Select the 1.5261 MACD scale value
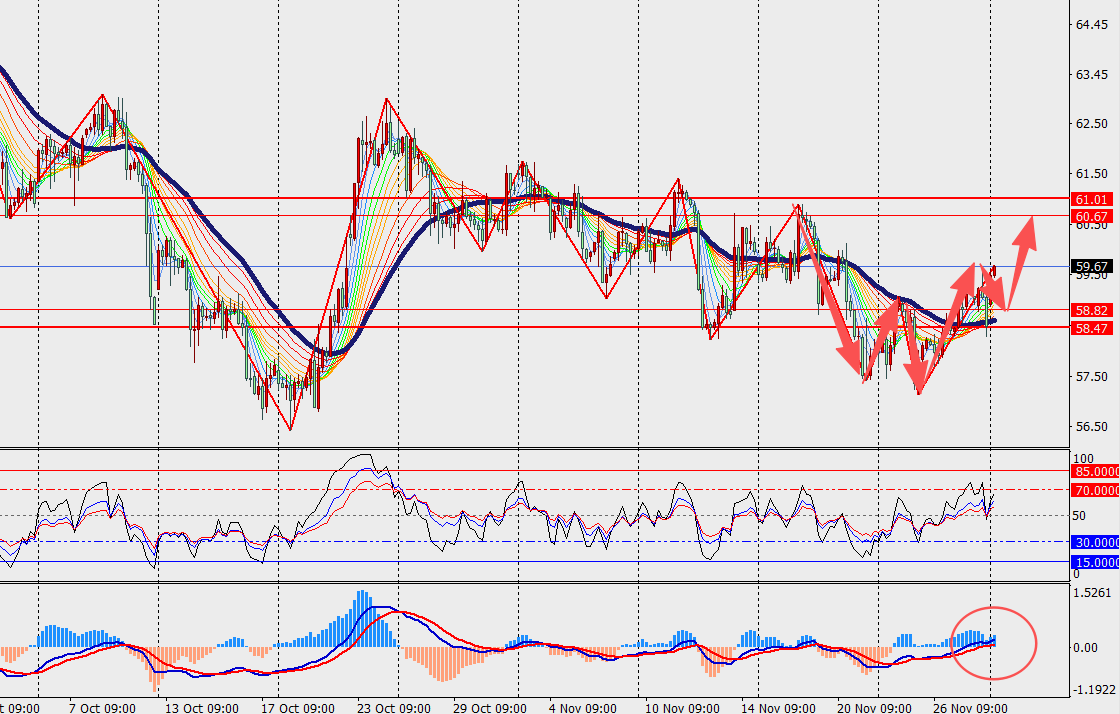 [x=1092, y=592]
